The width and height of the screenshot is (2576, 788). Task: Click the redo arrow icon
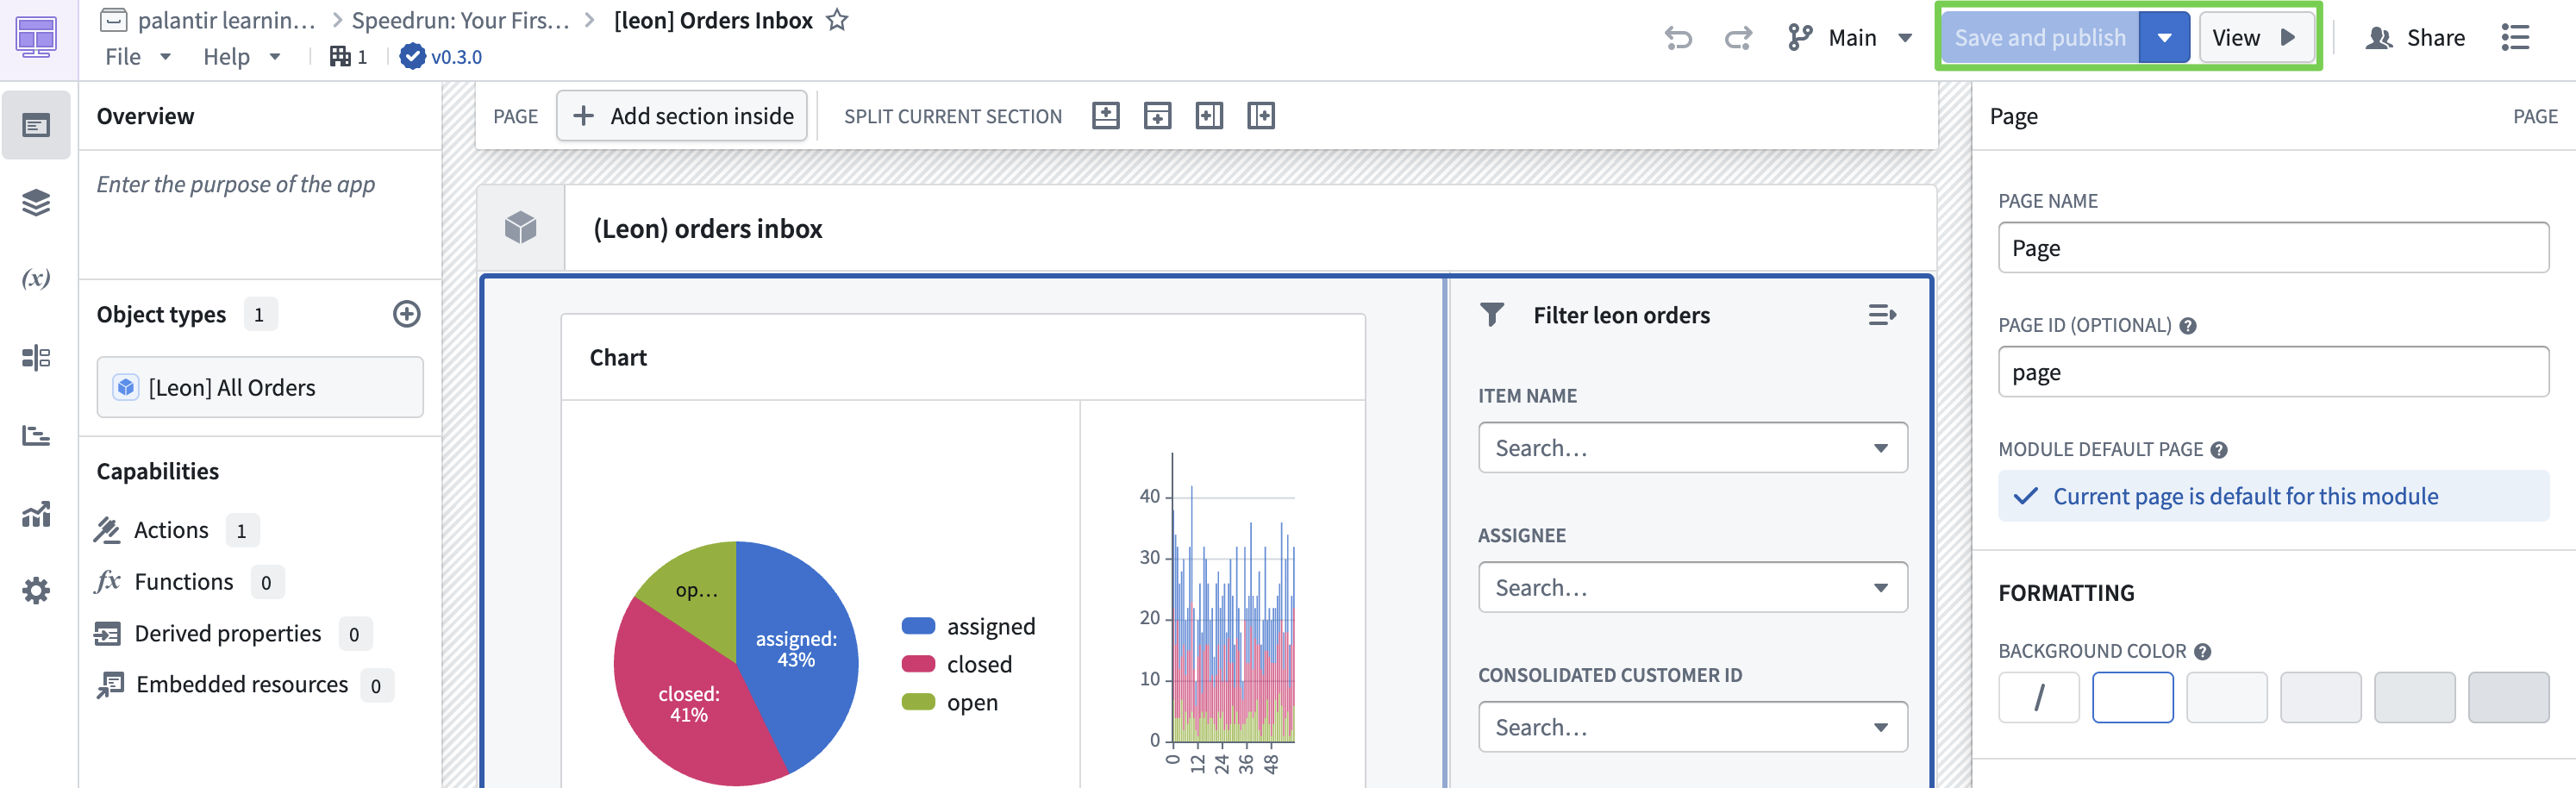pyautogui.click(x=1738, y=38)
